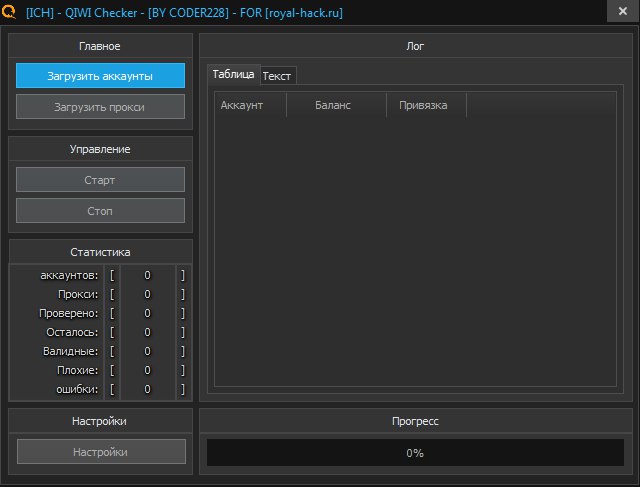
Task: Click the 0% progress bar
Action: coord(415,452)
